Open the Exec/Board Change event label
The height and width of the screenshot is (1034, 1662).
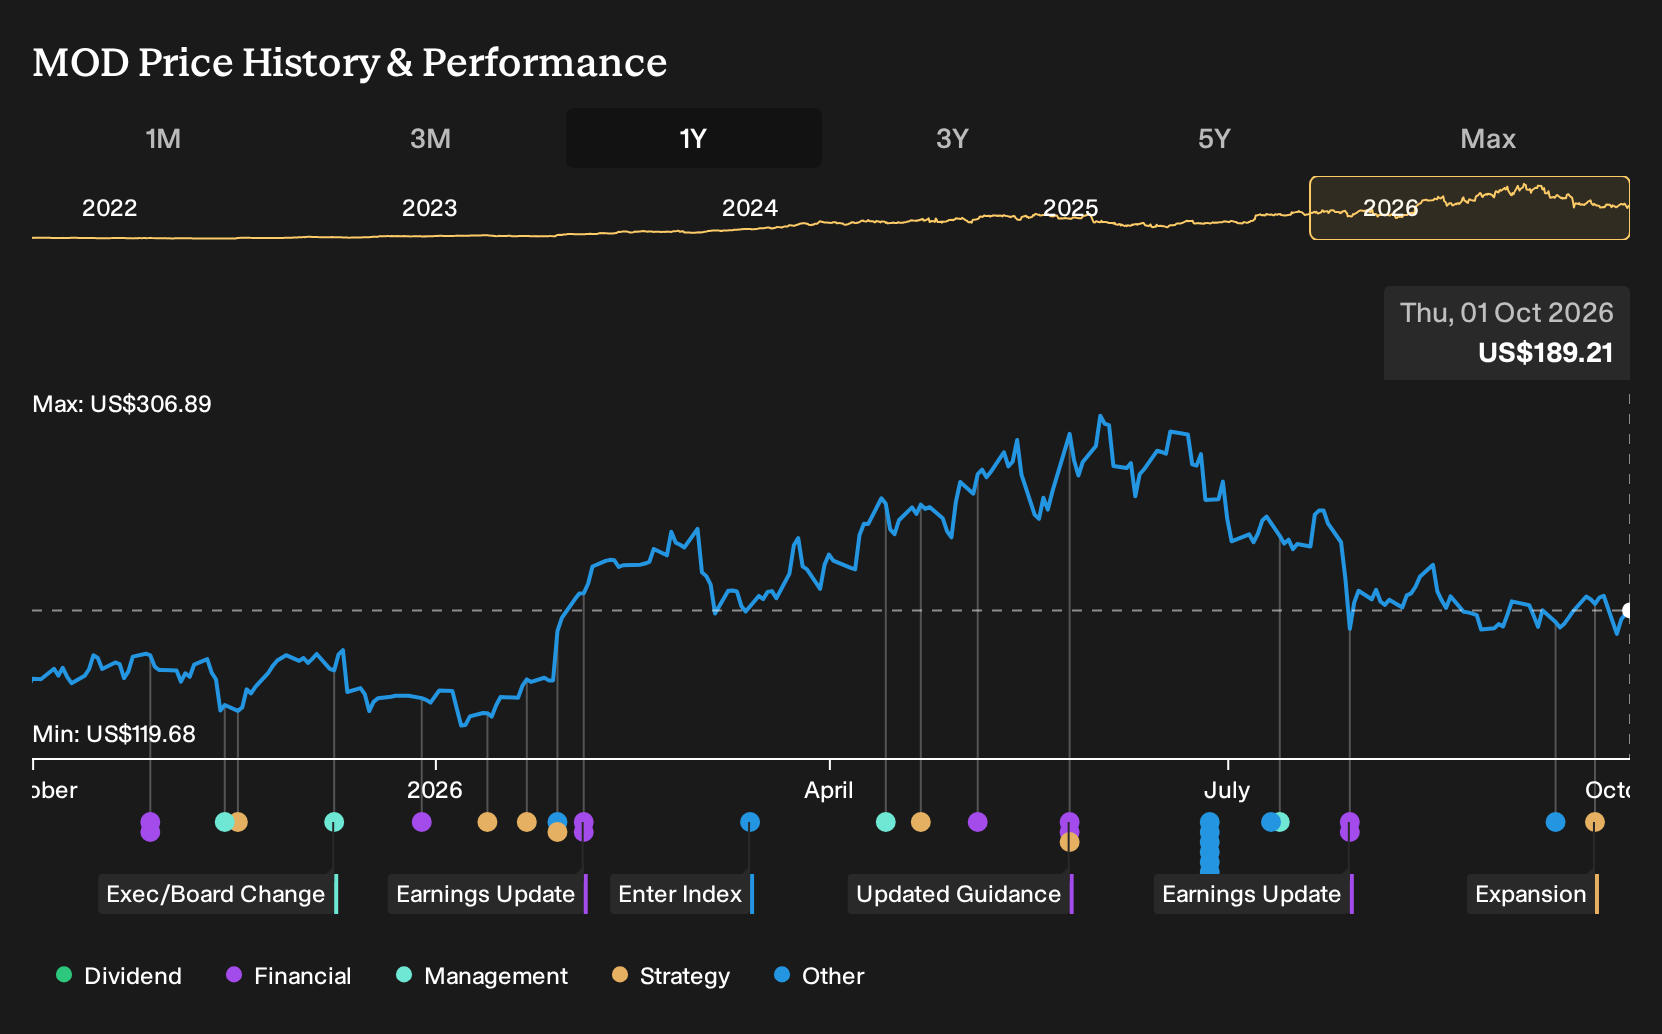[x=218, y=894]
